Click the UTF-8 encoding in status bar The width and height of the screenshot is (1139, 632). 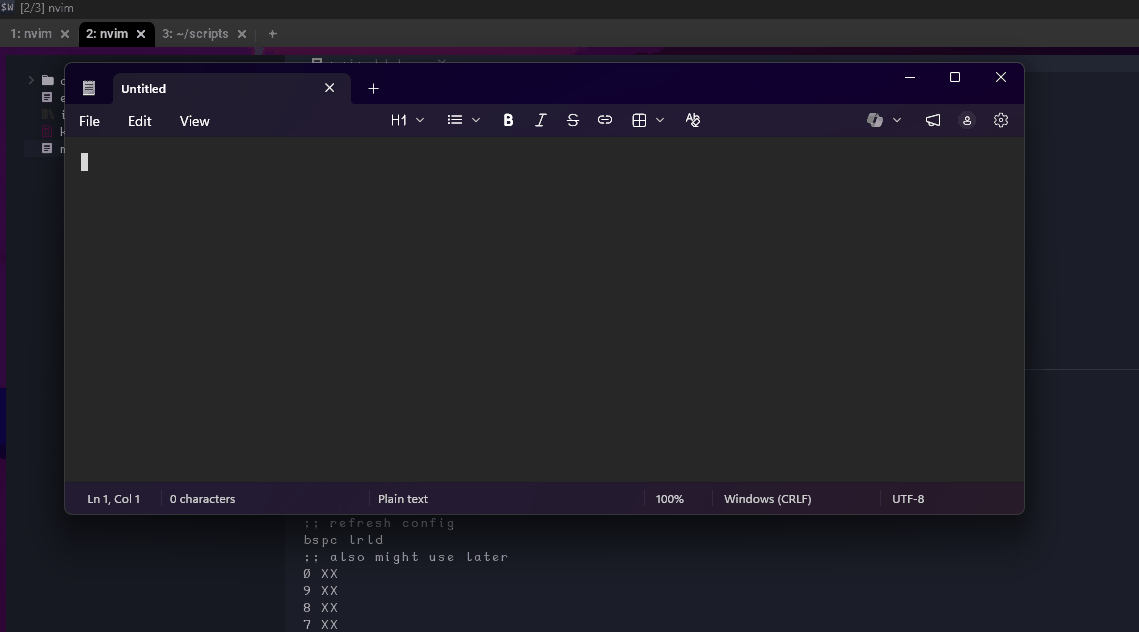[x=908, y=498]
